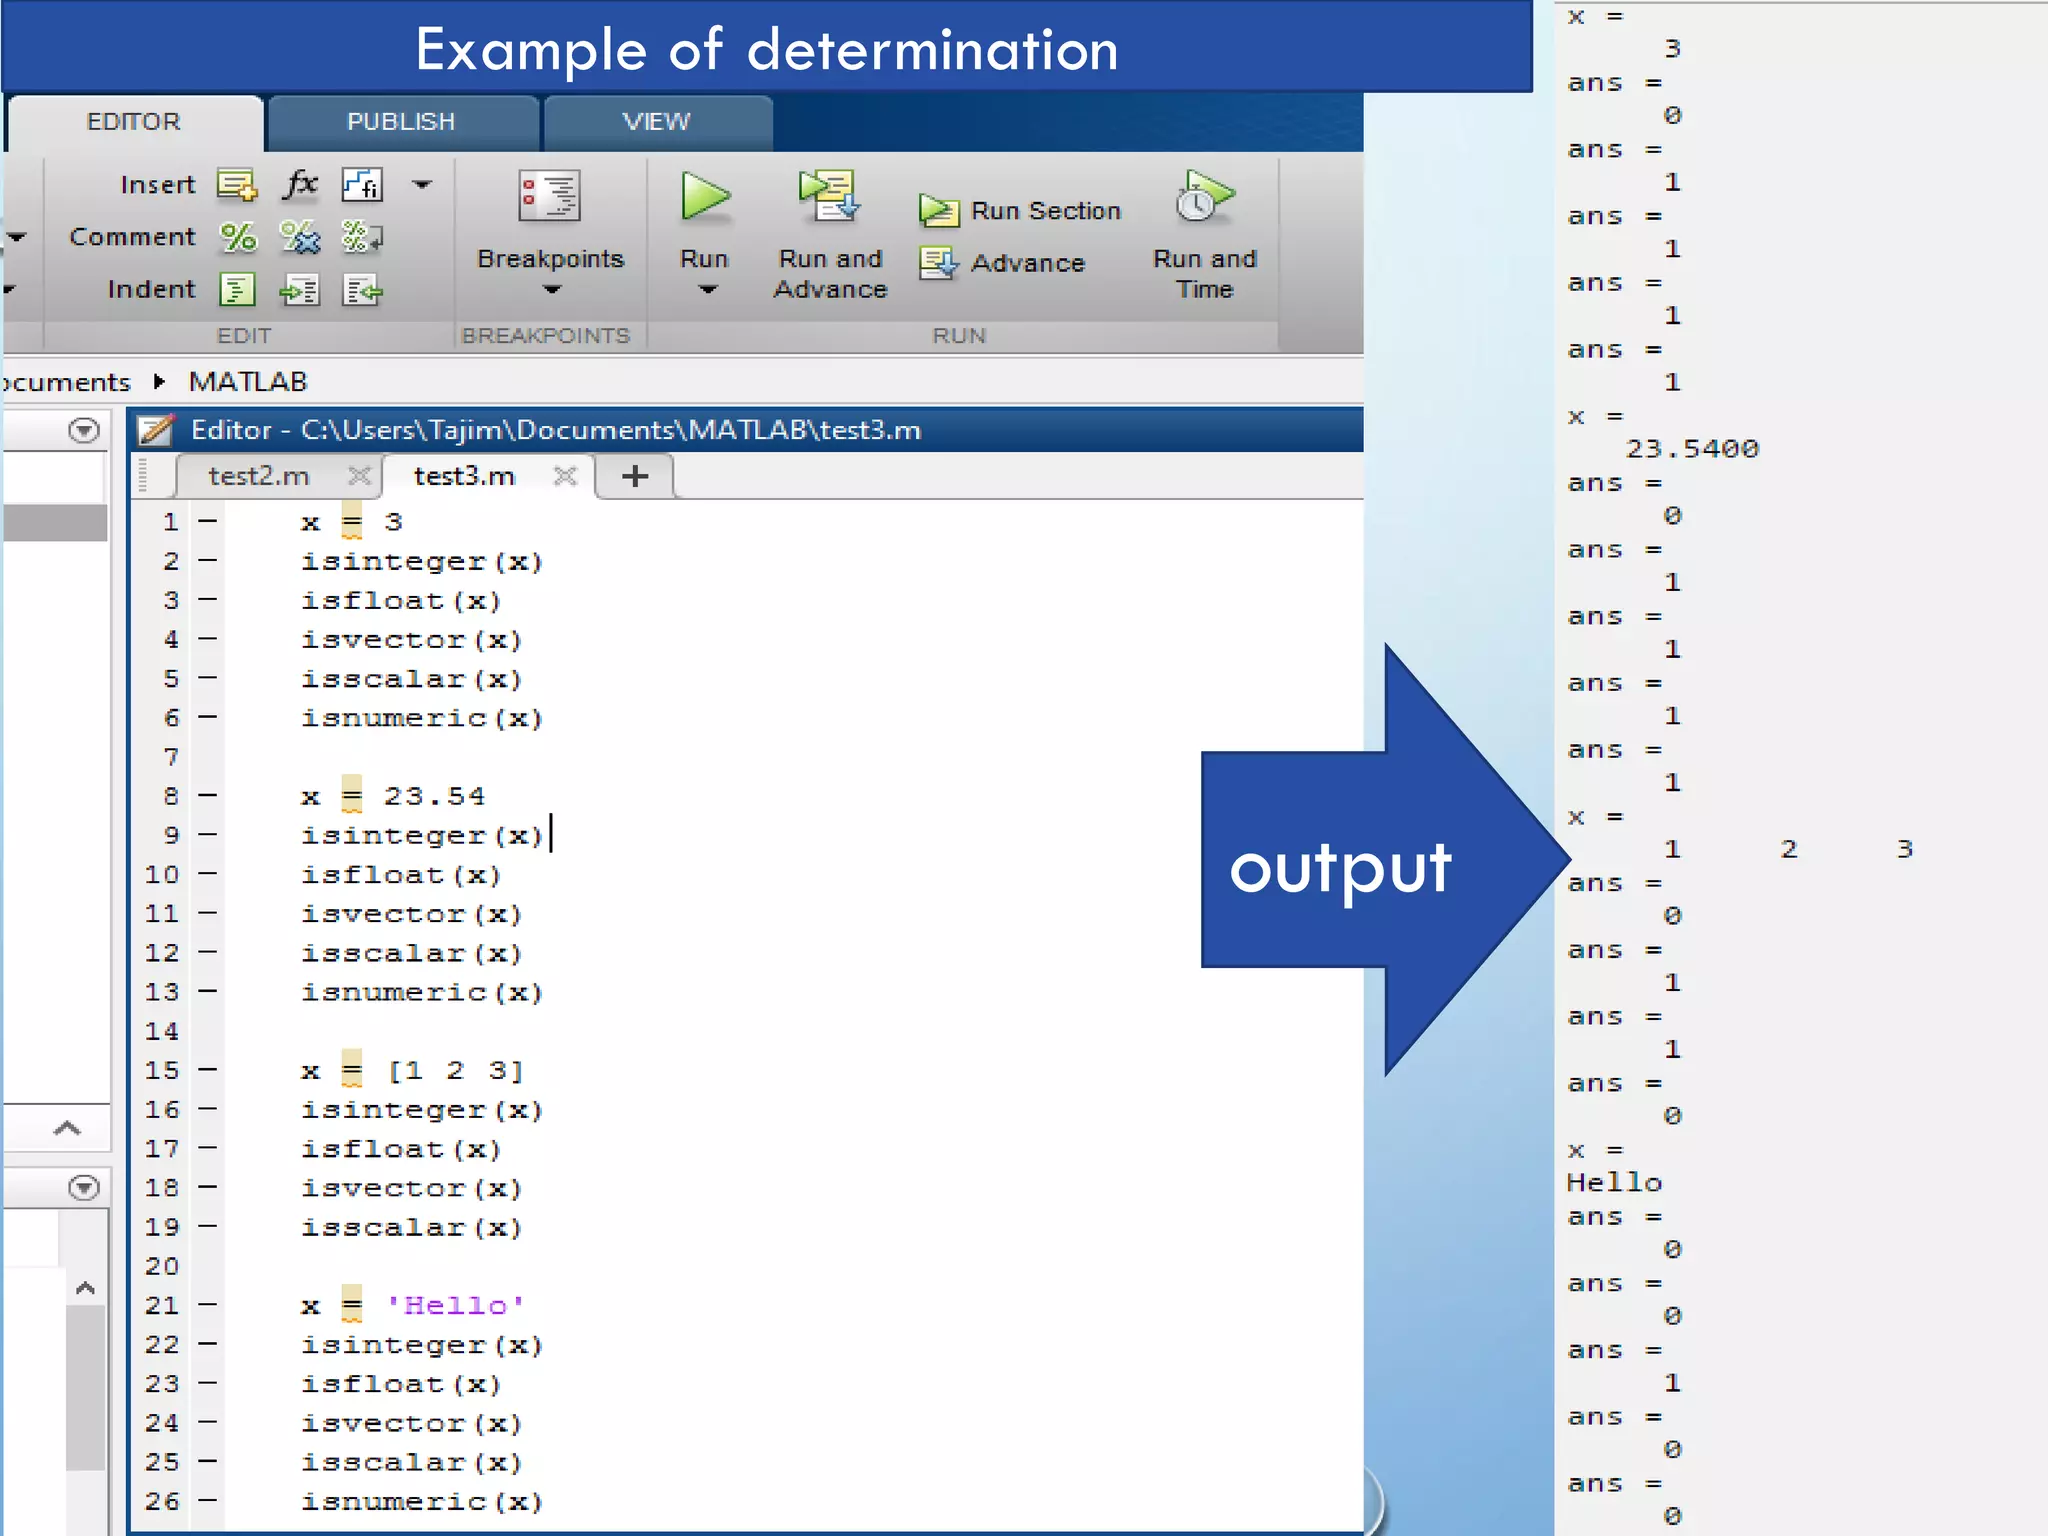Click the uncomment icon
This screenshot has height=1536, width=2048.
coord(300,237)
